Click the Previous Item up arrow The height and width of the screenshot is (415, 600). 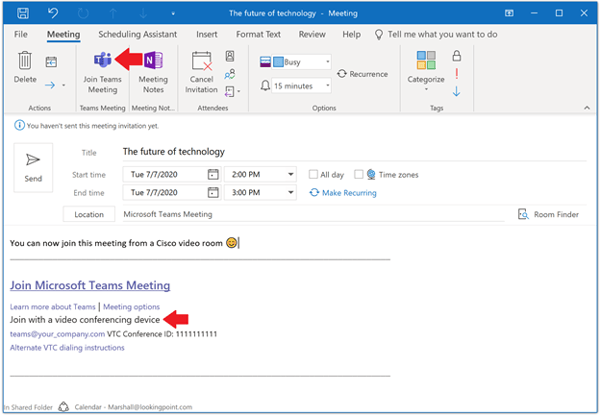click(113, 13)
